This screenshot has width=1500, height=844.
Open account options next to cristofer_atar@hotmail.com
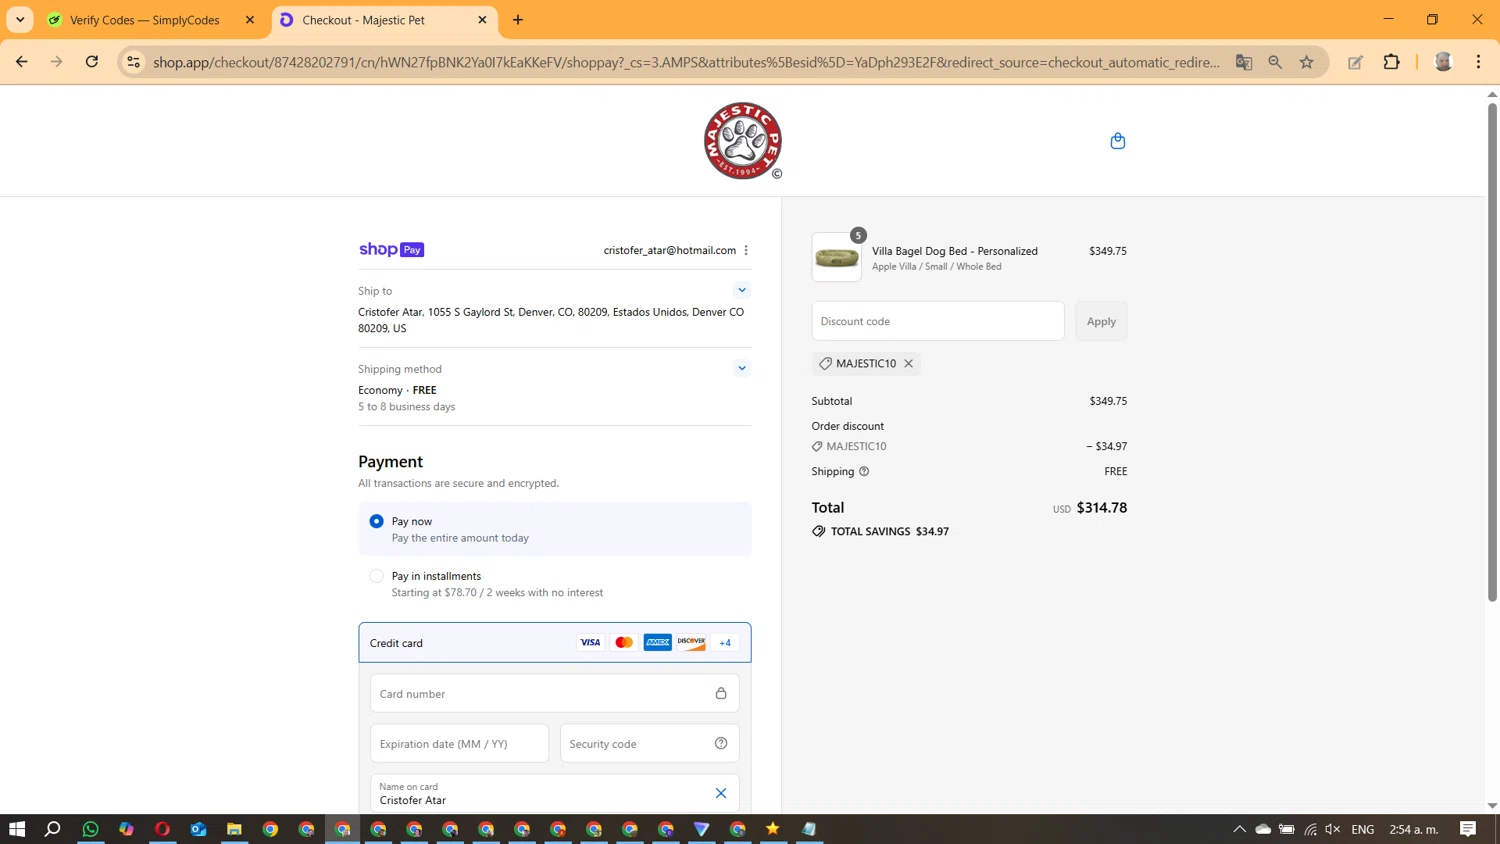tap(746, 250)
